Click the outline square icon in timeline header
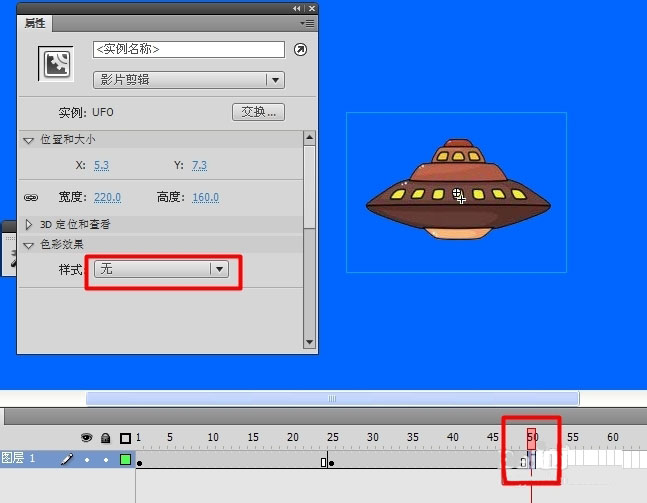 pyautogui.click(x=125, y=438)
